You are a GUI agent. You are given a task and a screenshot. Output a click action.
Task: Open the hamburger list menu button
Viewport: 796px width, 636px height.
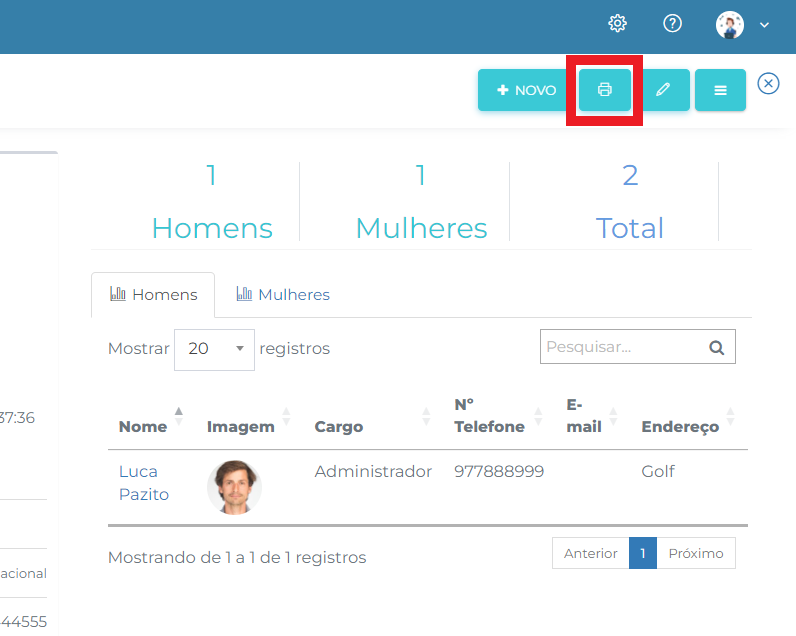click(x=720, y=90)
